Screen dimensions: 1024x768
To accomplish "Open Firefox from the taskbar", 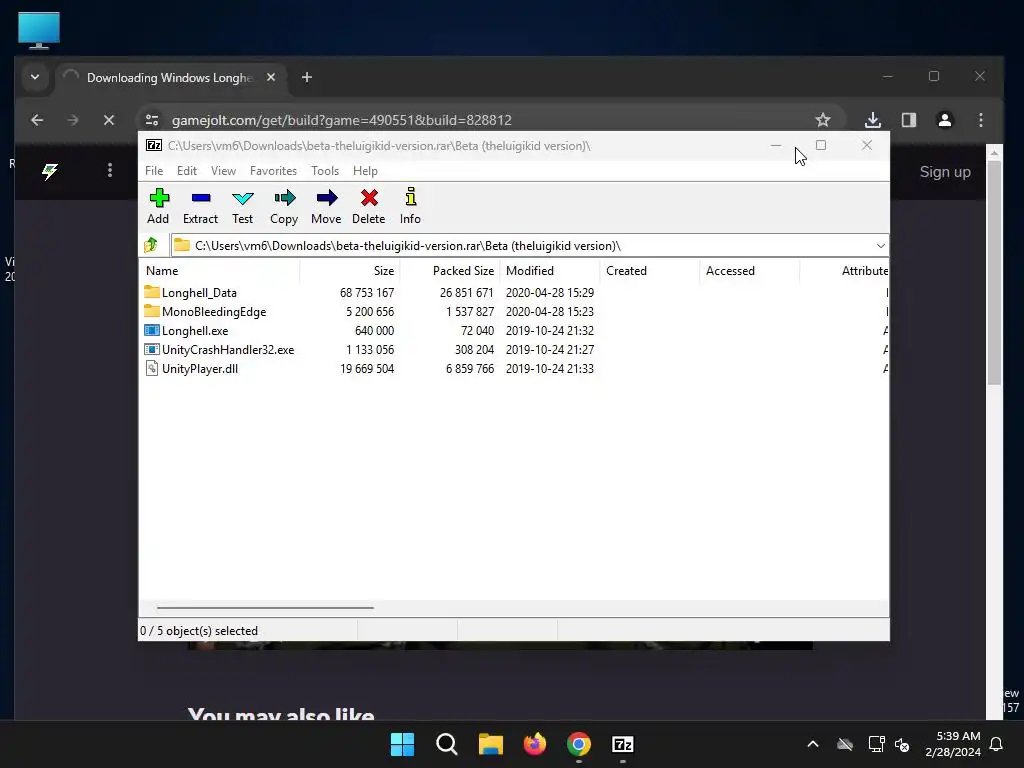I will pos(535,744).
